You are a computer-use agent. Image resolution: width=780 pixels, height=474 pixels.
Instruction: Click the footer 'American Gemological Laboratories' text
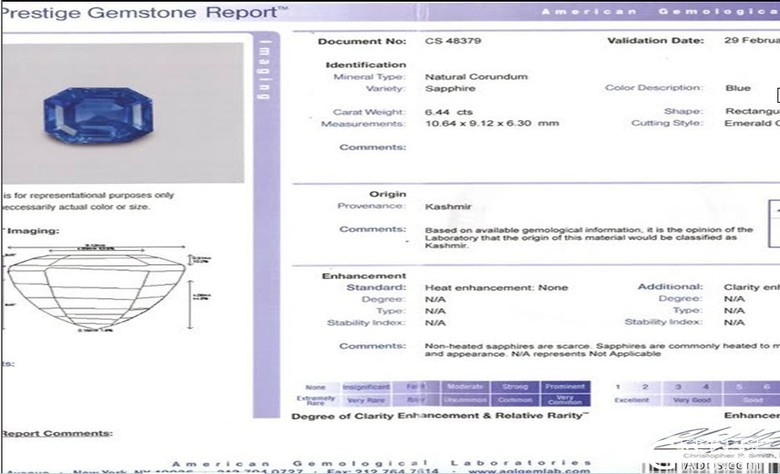[x=382, y=463]
